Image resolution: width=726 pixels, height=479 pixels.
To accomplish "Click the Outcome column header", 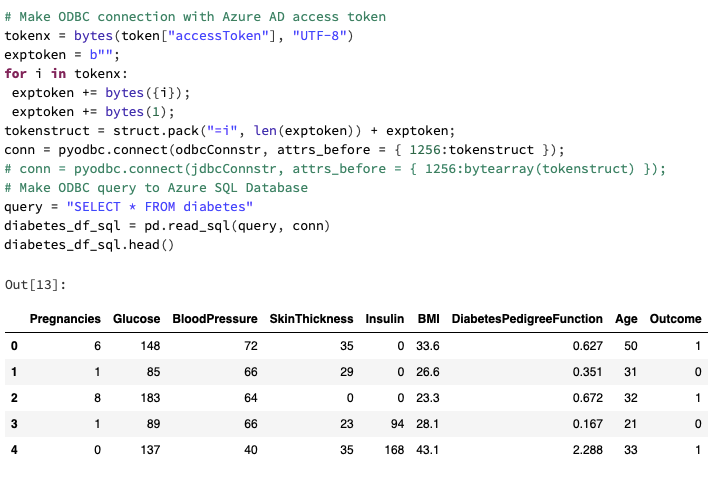I will pos(675,319).
